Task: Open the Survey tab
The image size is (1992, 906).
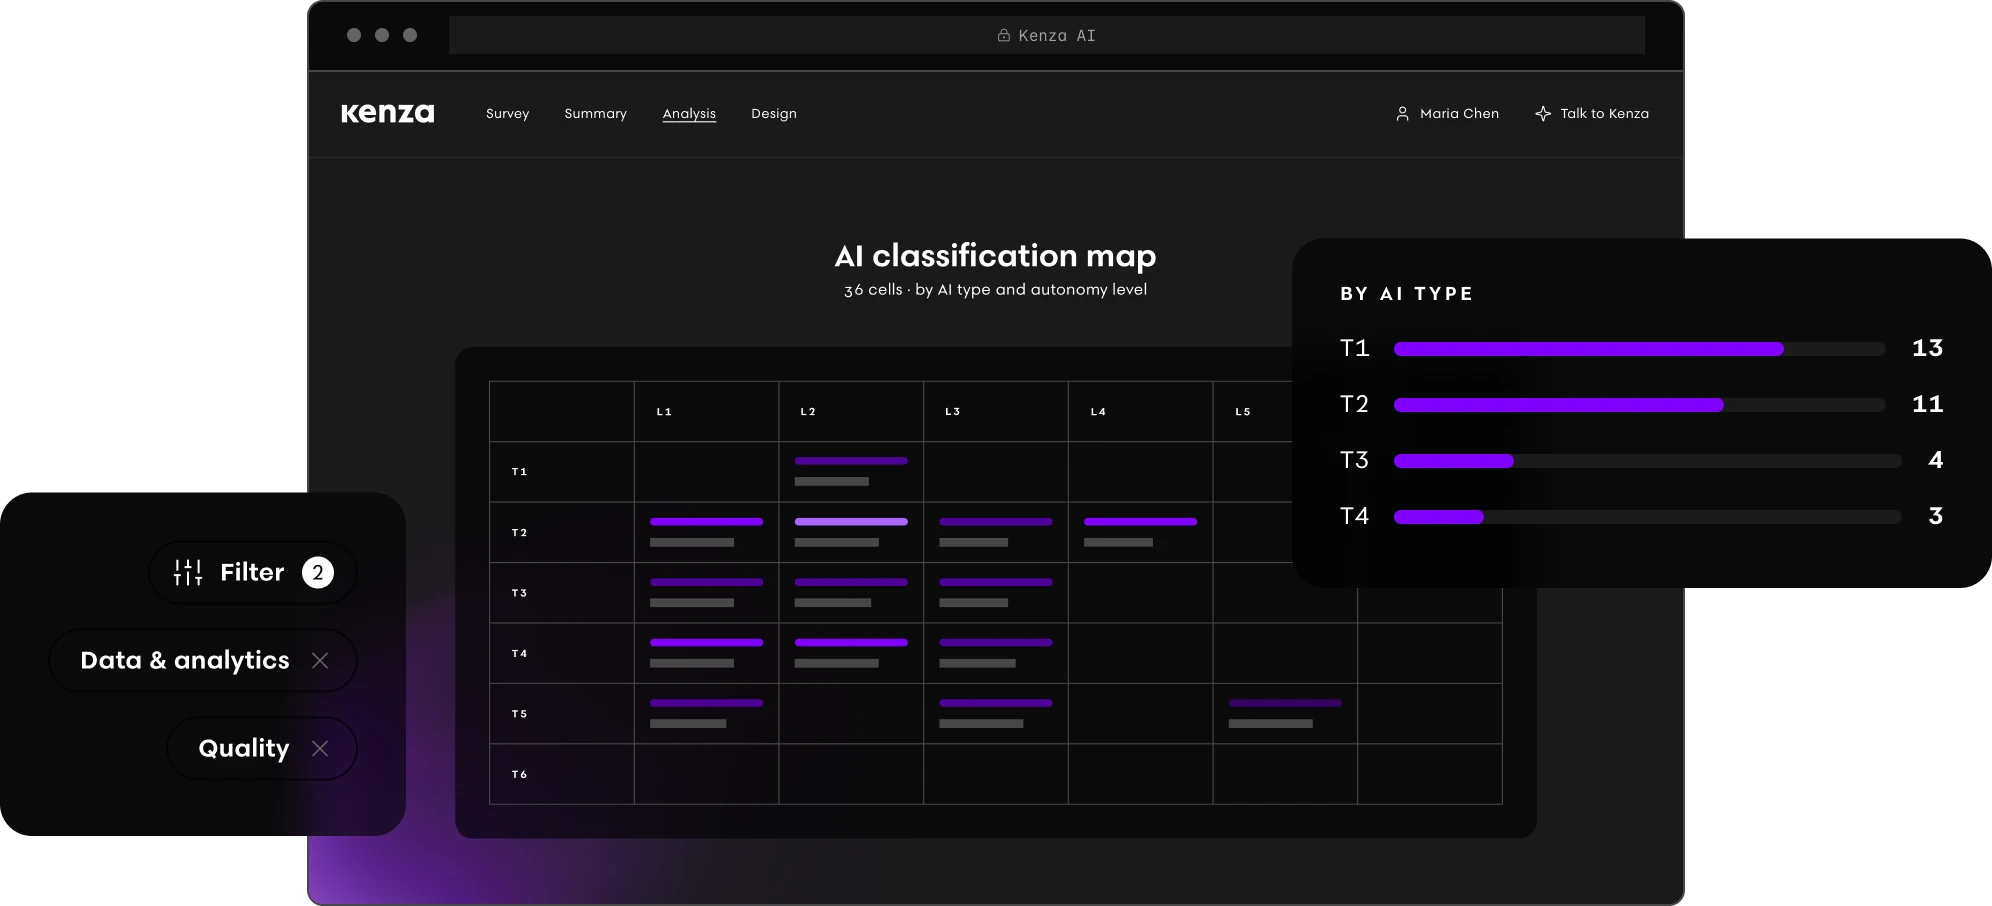Action: pyautogui.click(x=507, y=113)
